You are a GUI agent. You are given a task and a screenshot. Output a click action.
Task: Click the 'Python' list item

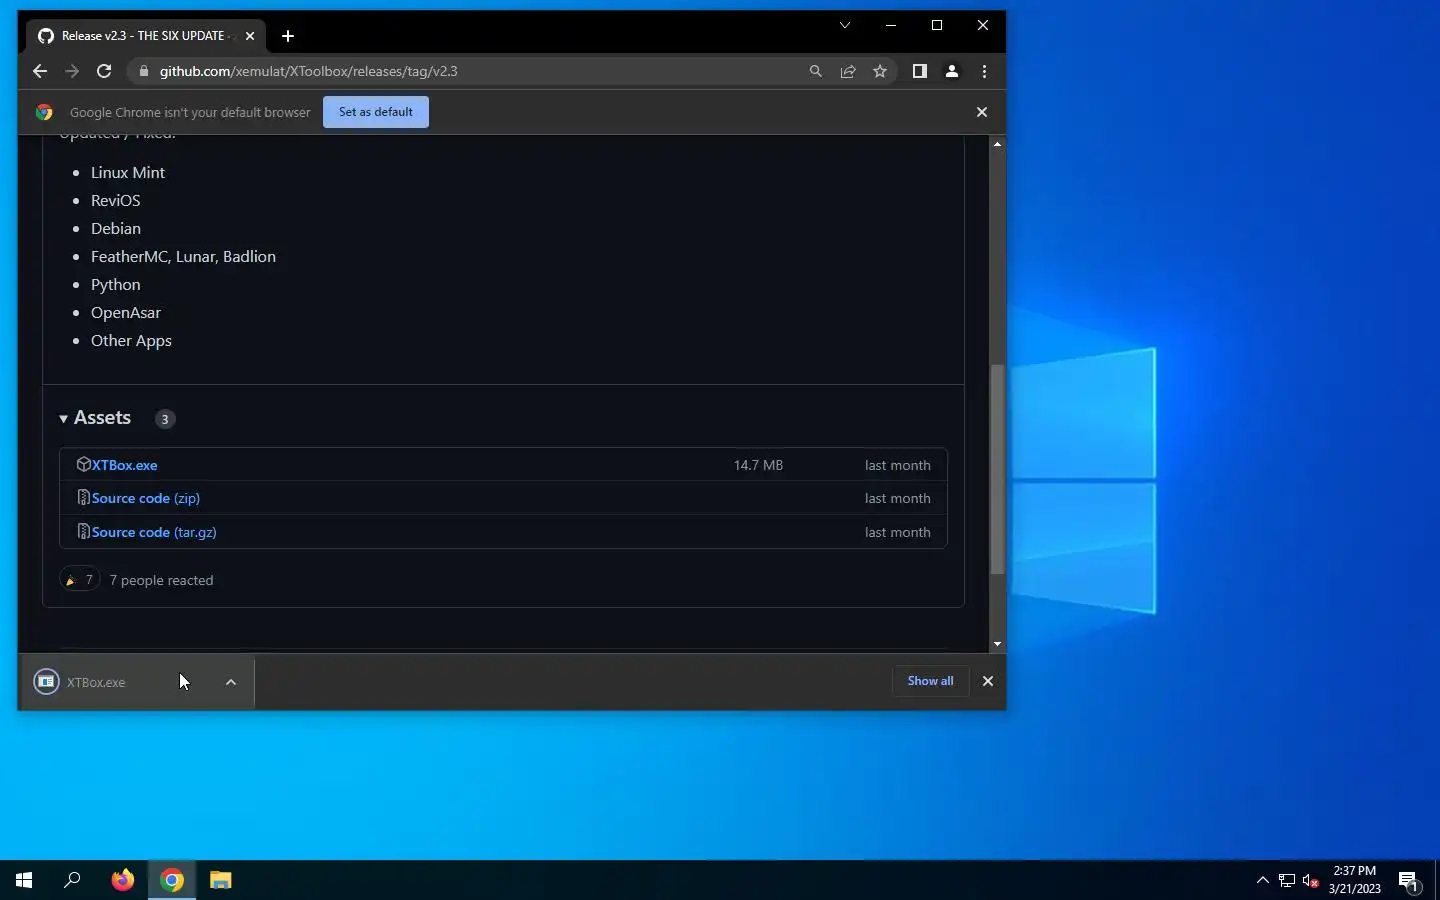click(x=116, y=285)
